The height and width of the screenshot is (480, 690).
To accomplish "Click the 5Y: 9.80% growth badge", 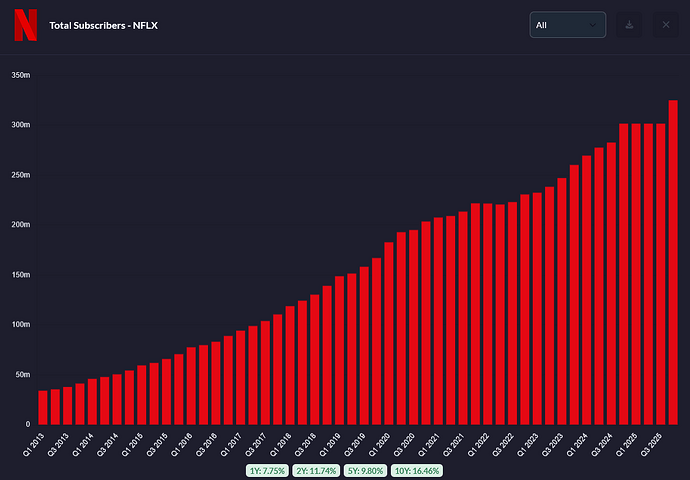I will (x=365, y=471).
